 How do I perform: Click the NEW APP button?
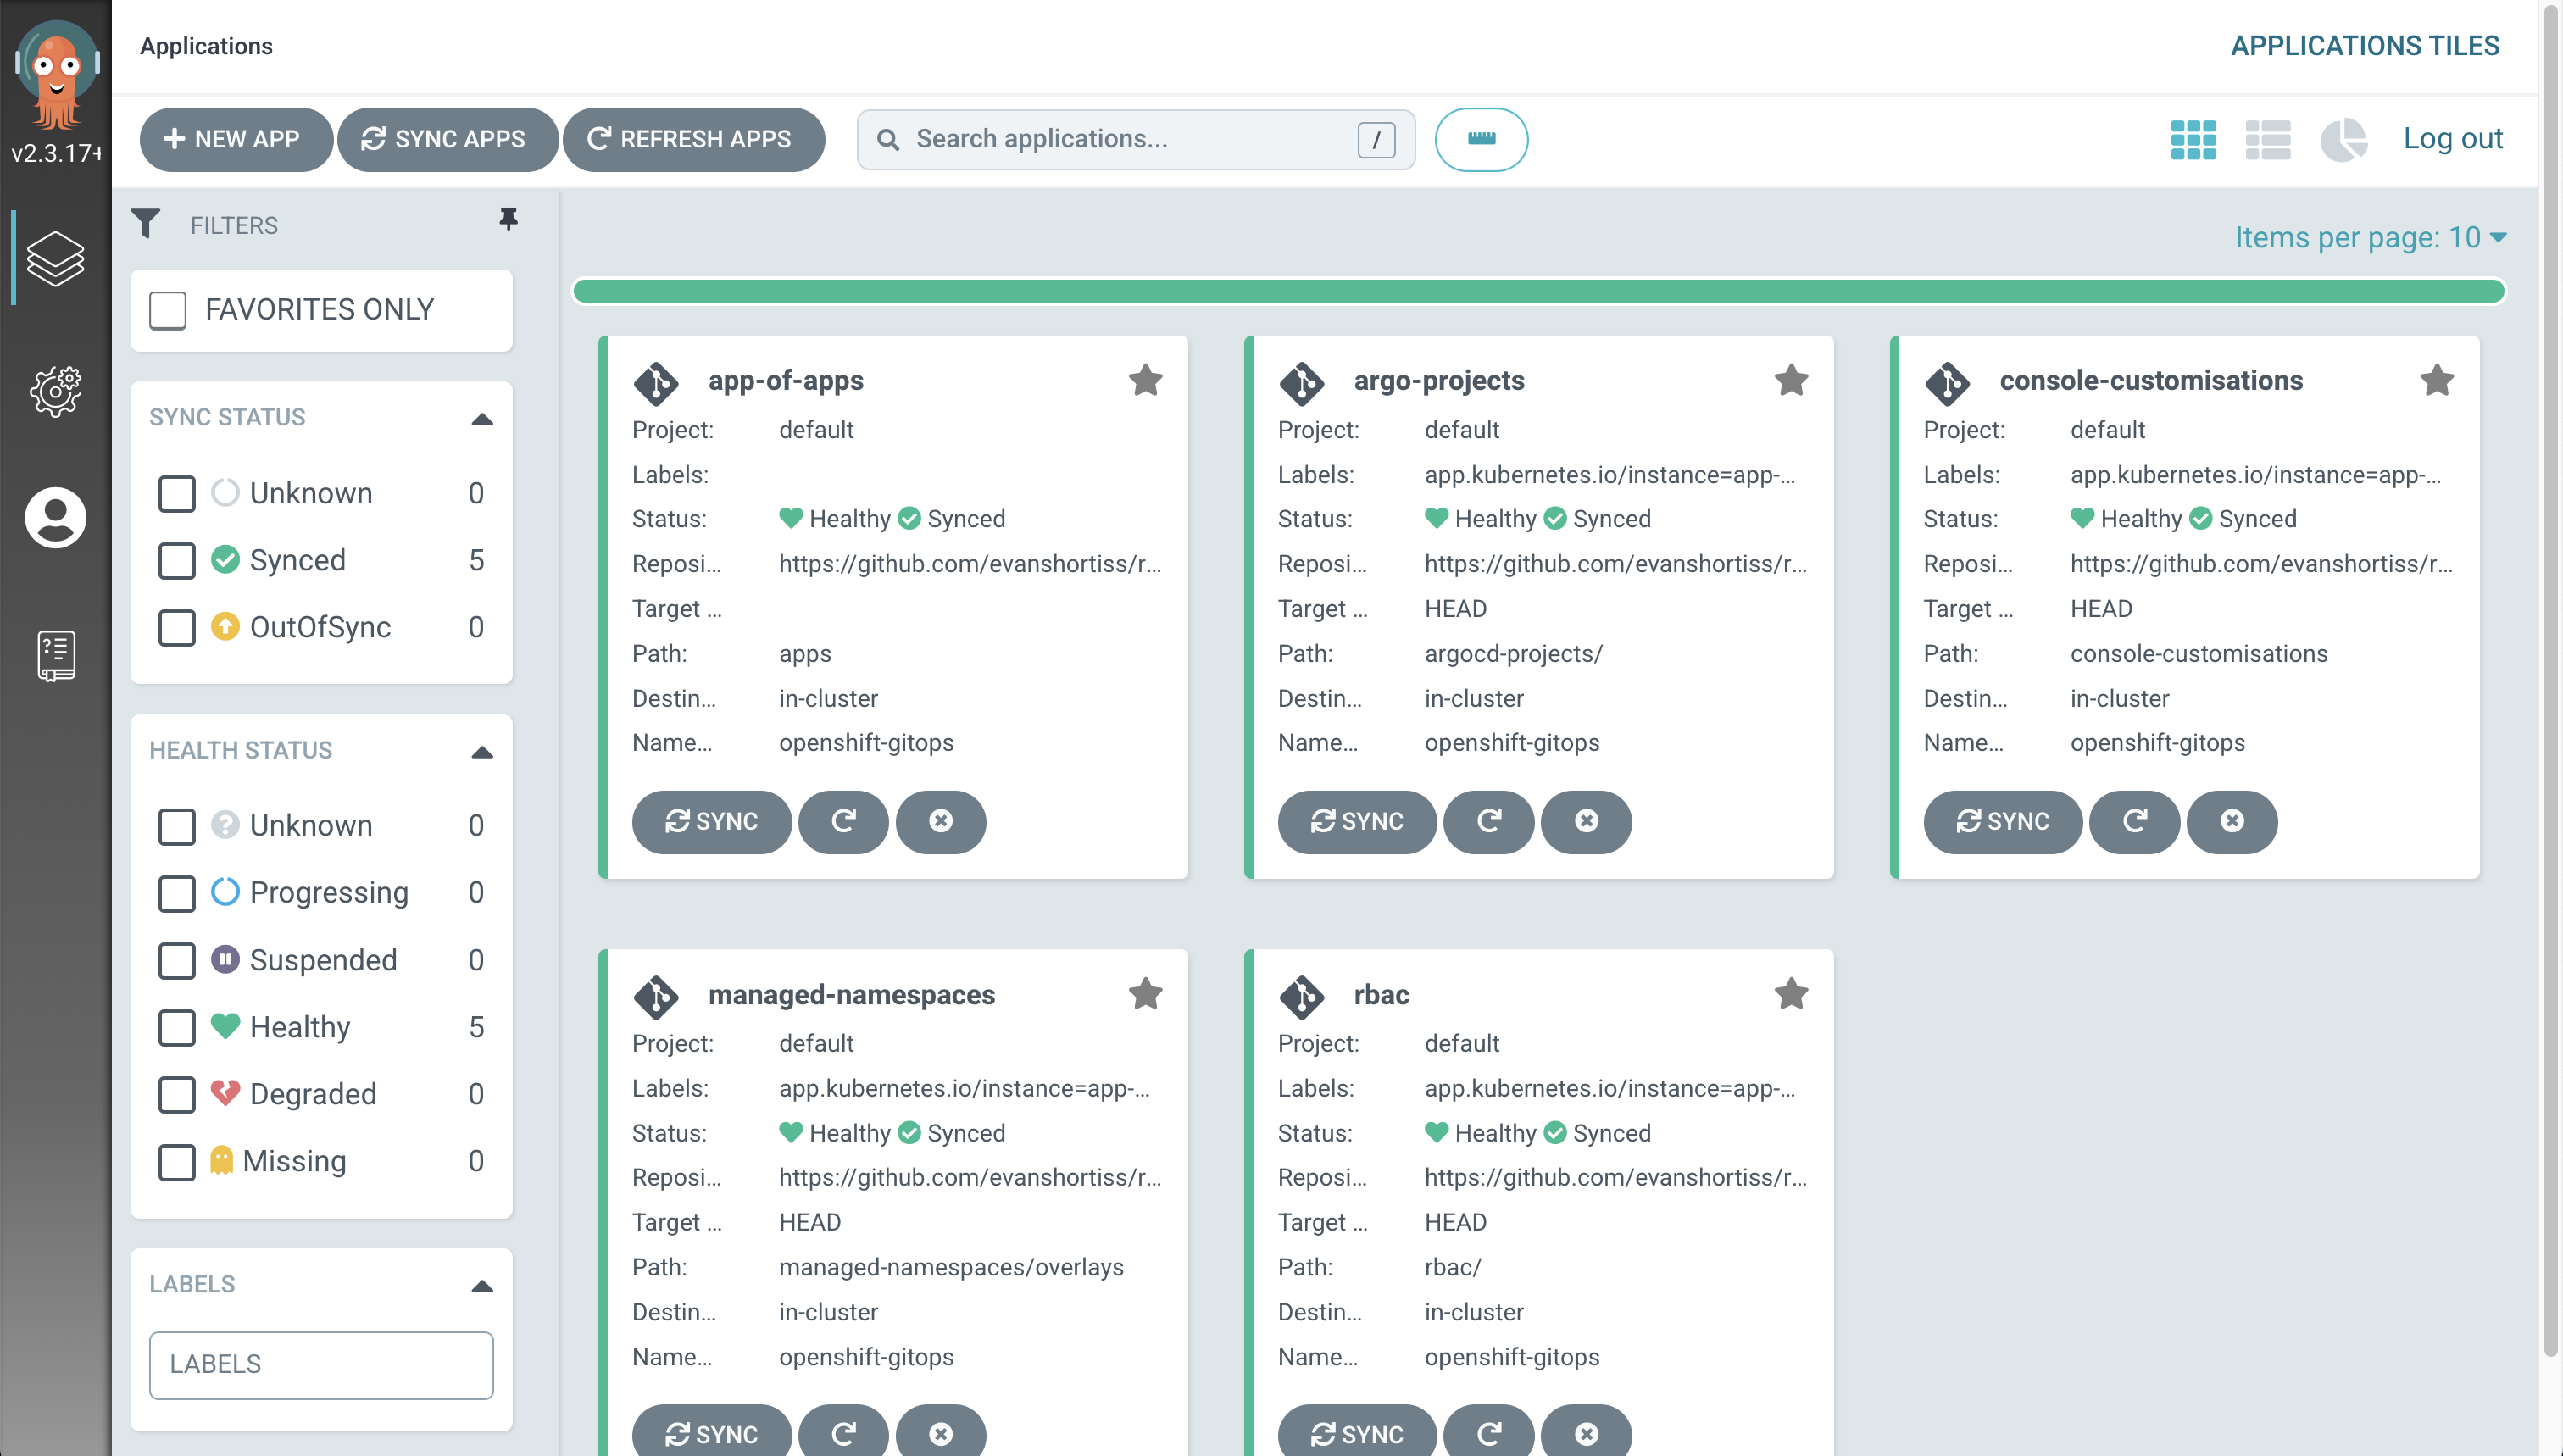tap(231, 137)
